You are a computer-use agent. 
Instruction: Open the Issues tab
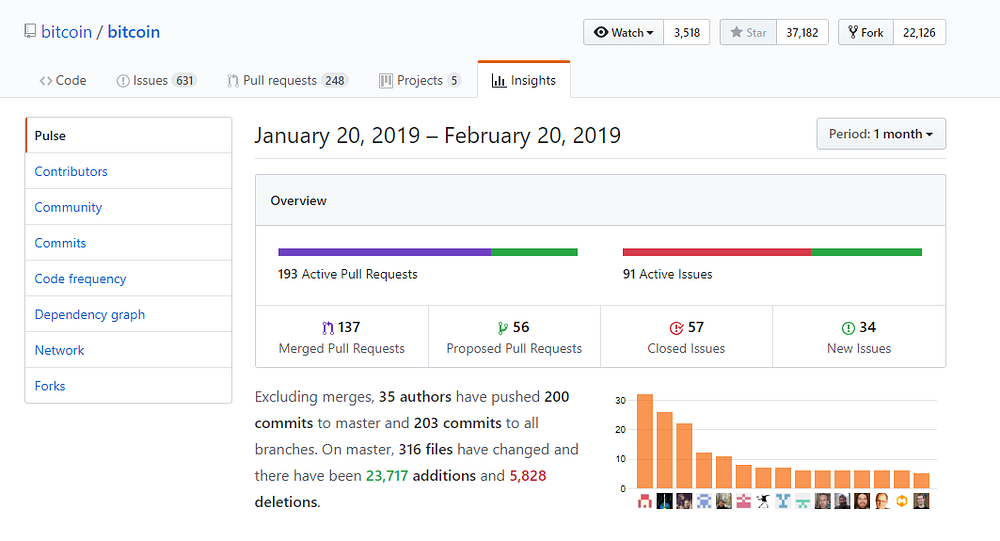tap(156, 80)
